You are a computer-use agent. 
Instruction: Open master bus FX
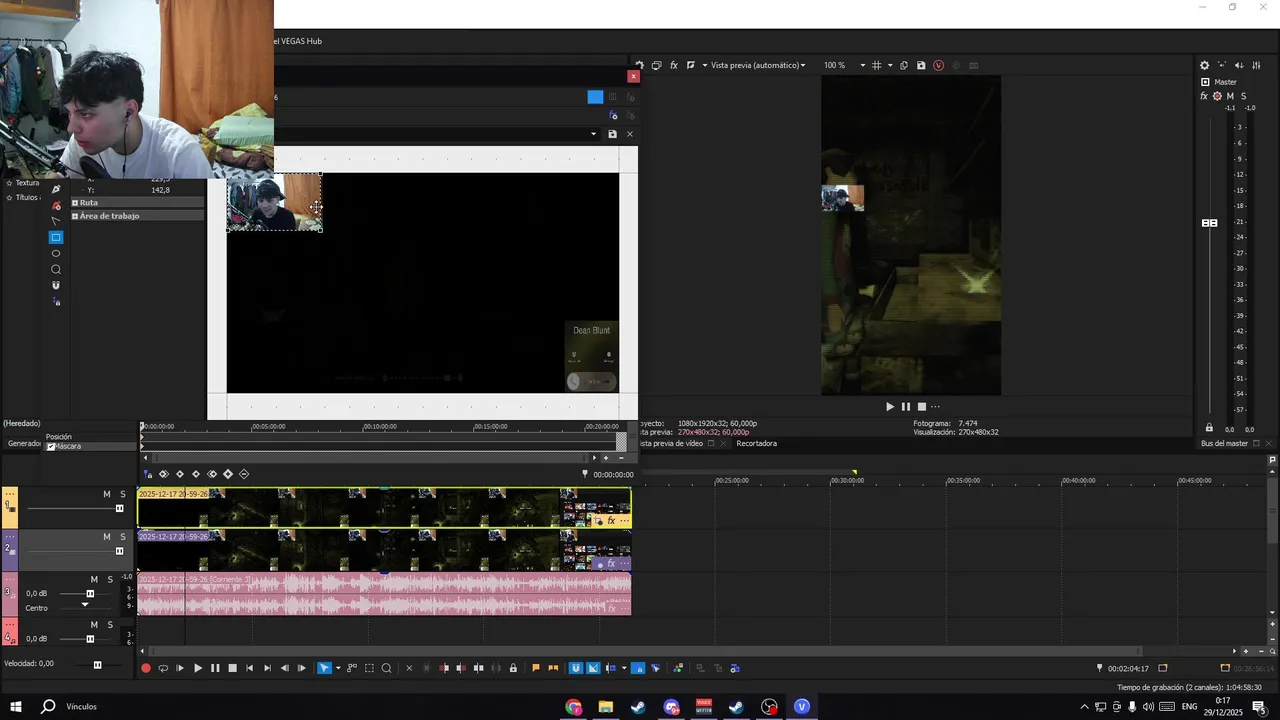pyautogui.click(x=1204, y=96)
